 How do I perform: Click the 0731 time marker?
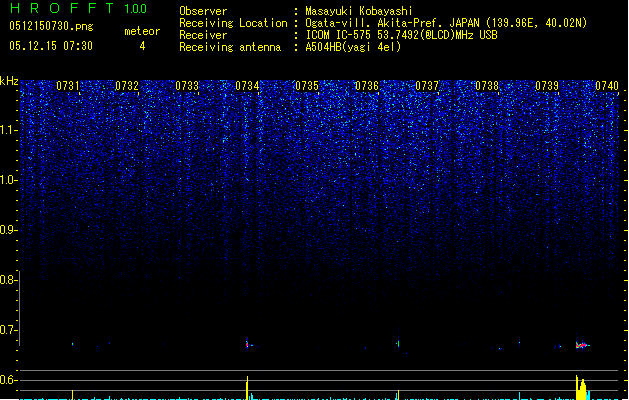pyautogui.click(x=68, y=86)
